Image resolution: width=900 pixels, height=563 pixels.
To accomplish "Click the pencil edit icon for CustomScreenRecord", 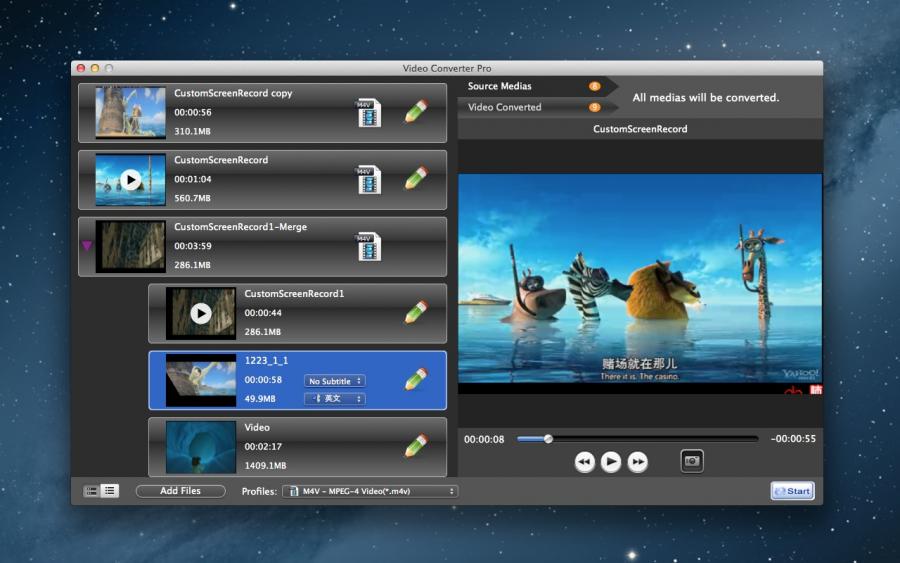I will pyautogui.click(x=416, y=178).
